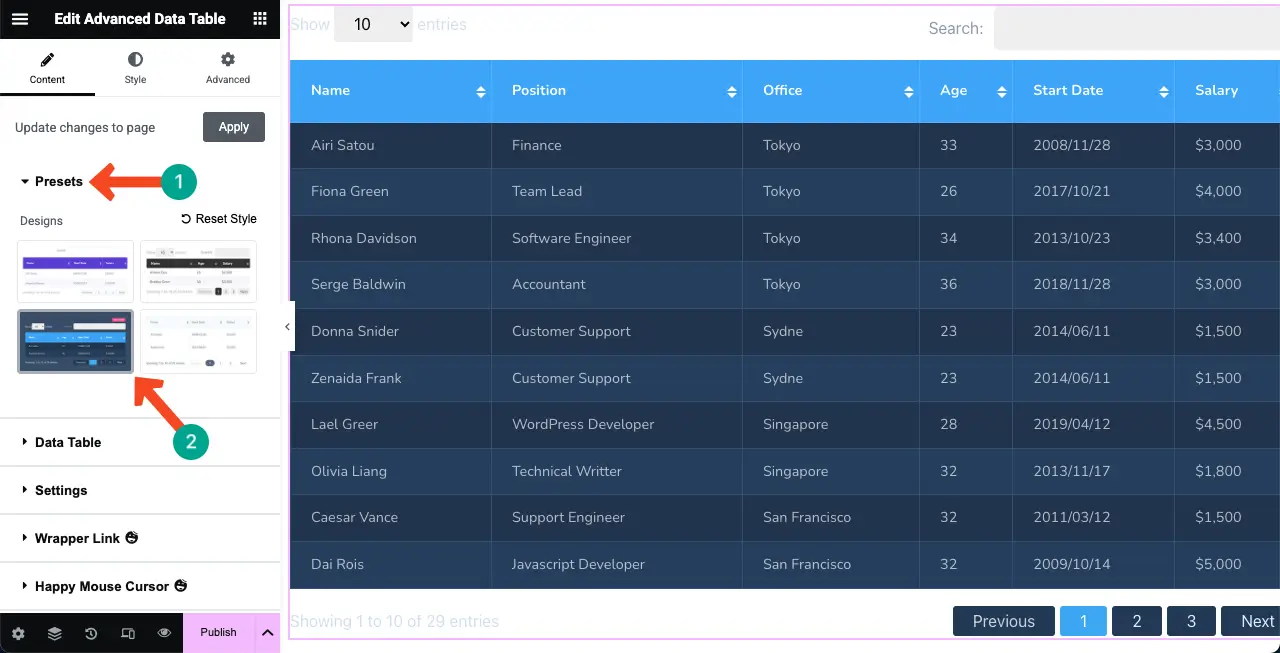Open responsive mode device icon
Image resolution: width=1280 pixels, height=653 pixels.
pyautogui.click(x=128, y=633)
